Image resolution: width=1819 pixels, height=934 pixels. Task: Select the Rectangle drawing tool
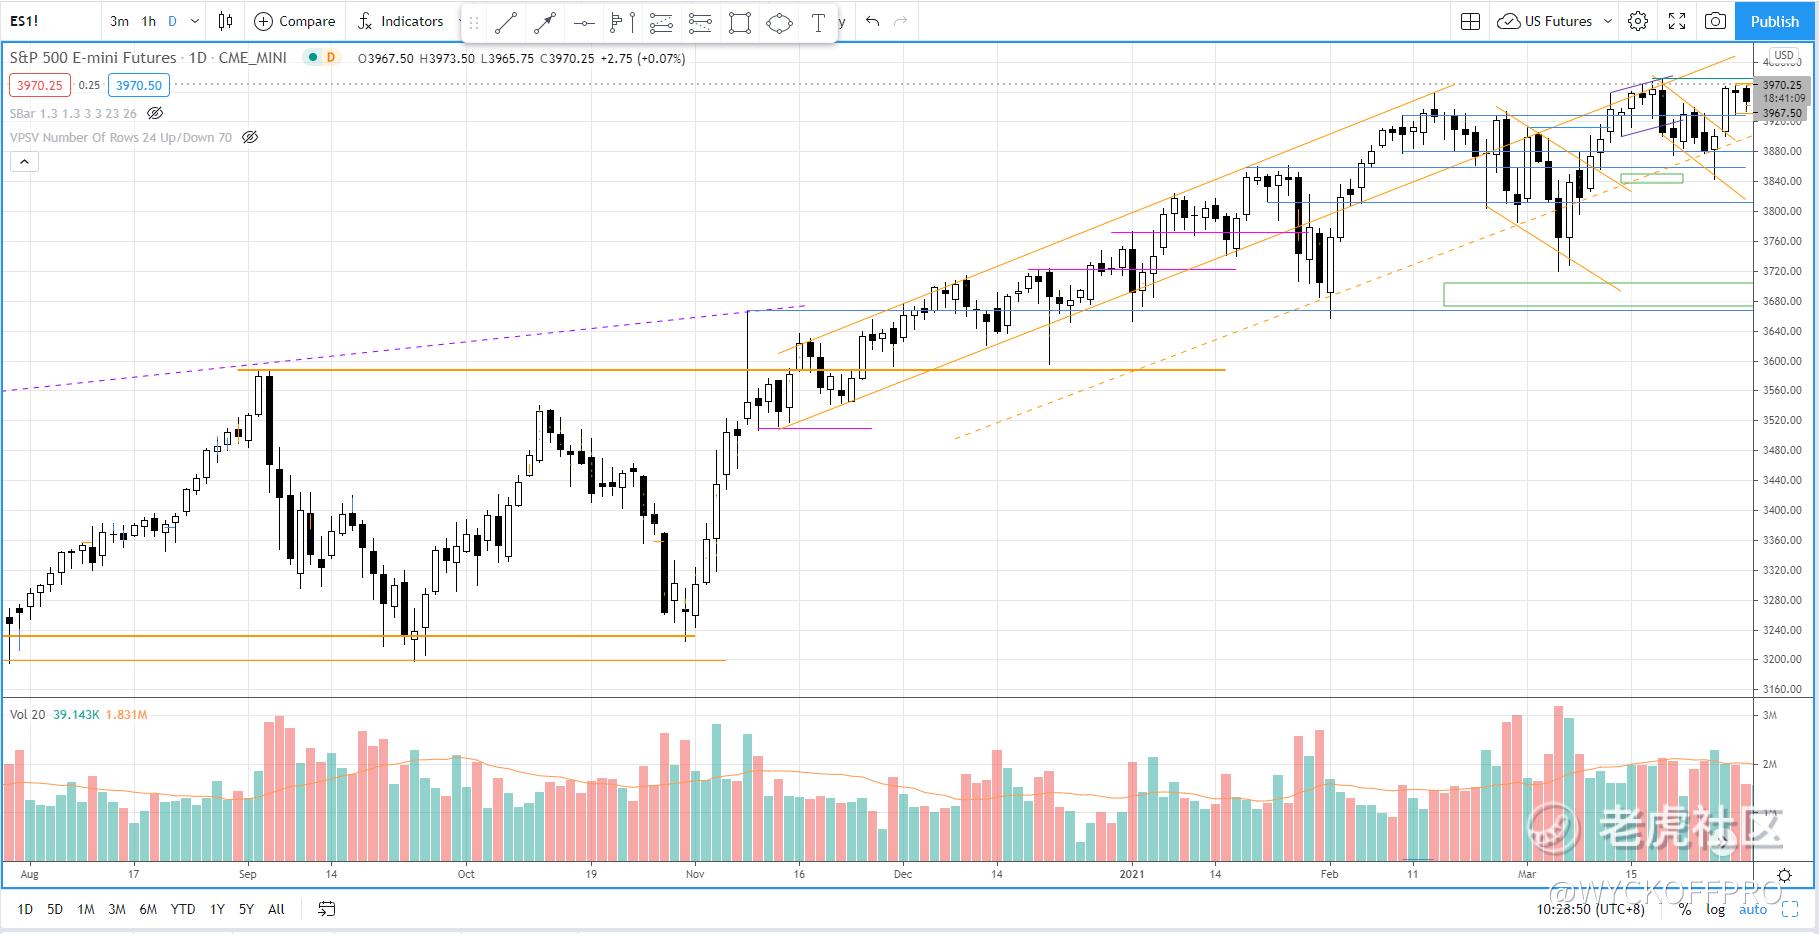740,22
